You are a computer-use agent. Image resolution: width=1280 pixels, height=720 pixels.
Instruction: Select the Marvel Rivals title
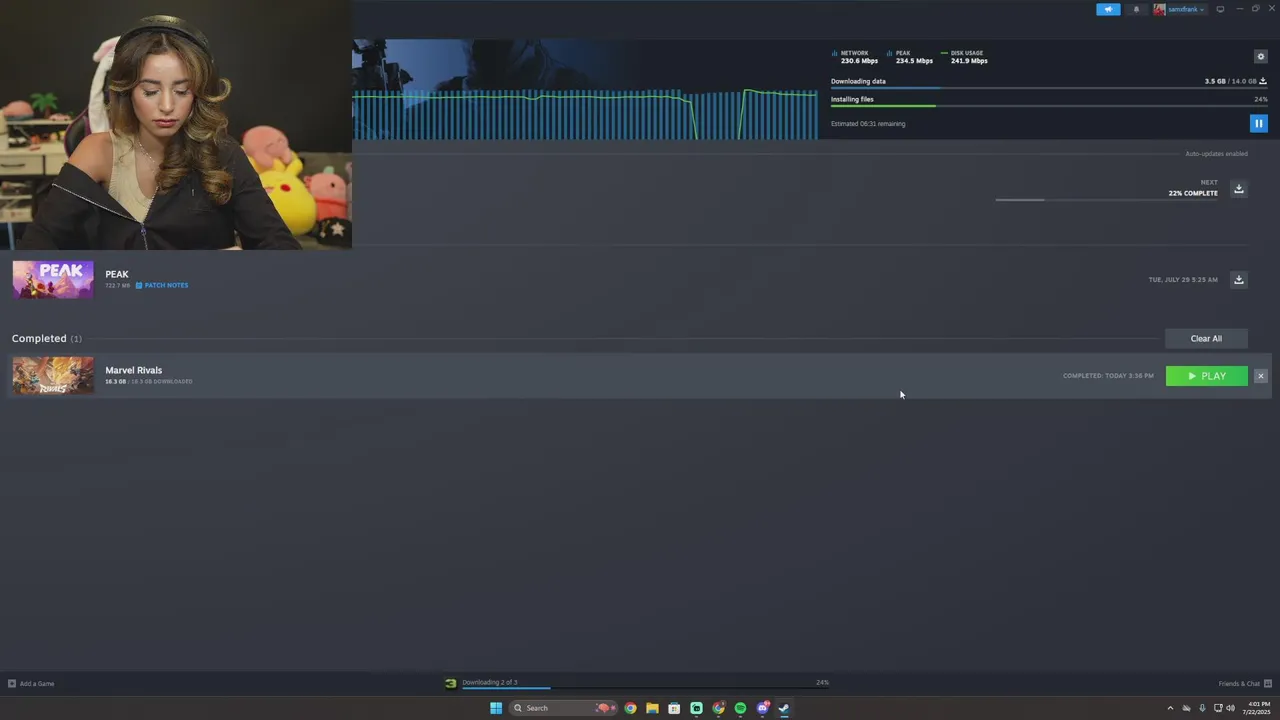click(x=133, y=370)
